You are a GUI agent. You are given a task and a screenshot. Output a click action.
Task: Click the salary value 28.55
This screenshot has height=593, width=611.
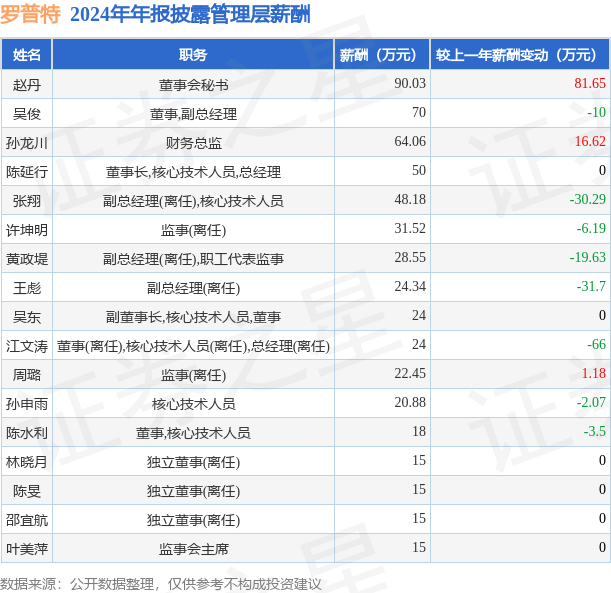[x=410, y=257]
